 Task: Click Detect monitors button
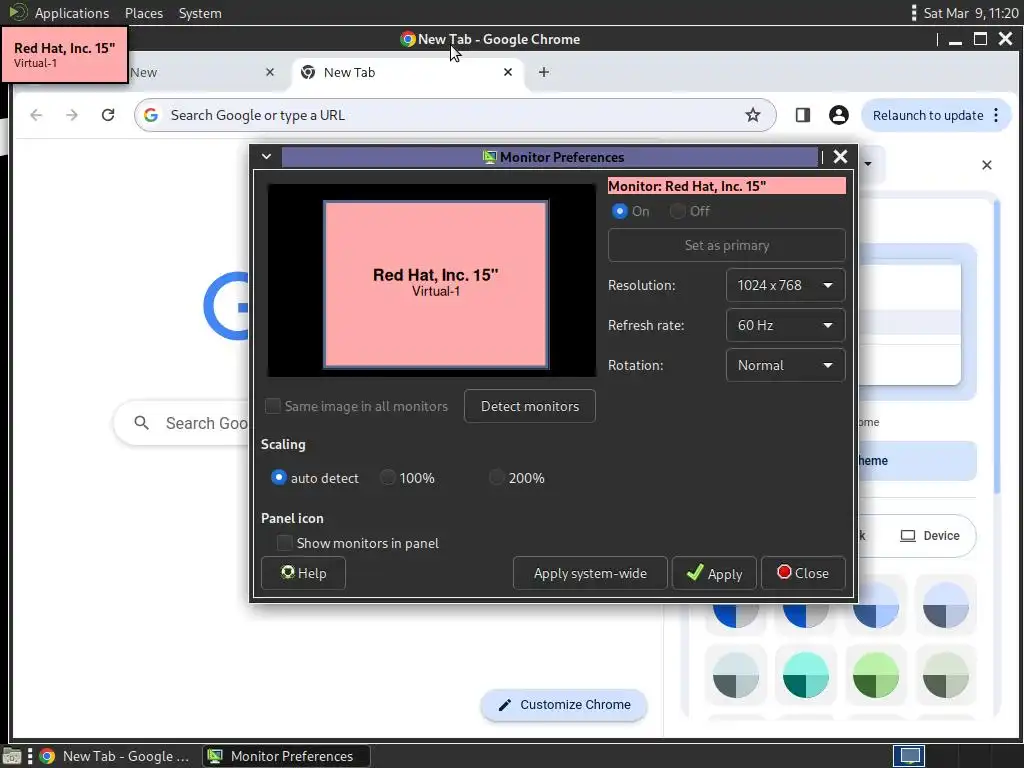click(x=530, y=406)
